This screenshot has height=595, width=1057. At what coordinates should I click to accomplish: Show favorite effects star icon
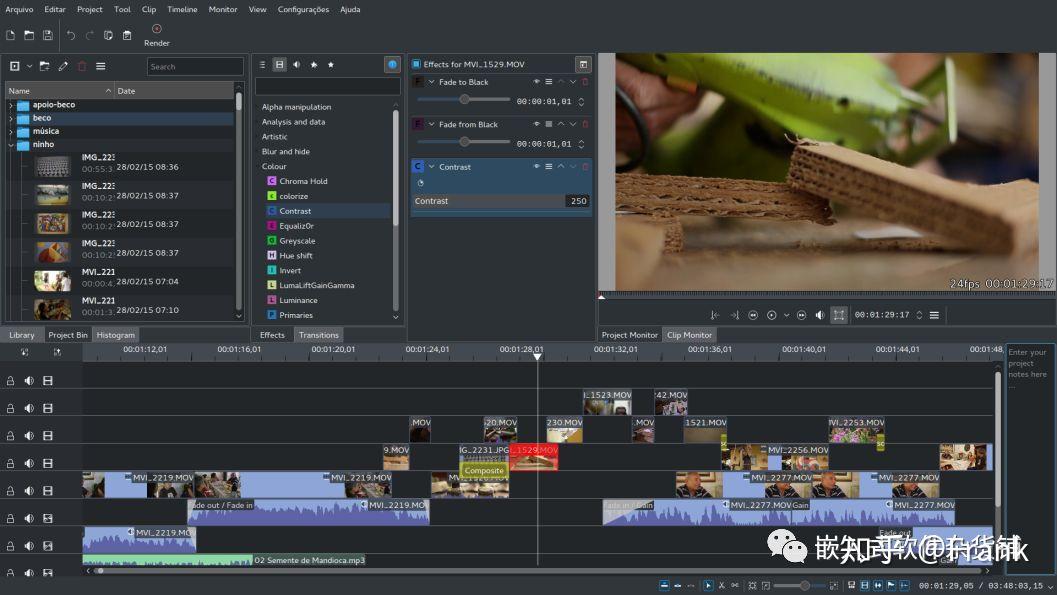[331, 65]
